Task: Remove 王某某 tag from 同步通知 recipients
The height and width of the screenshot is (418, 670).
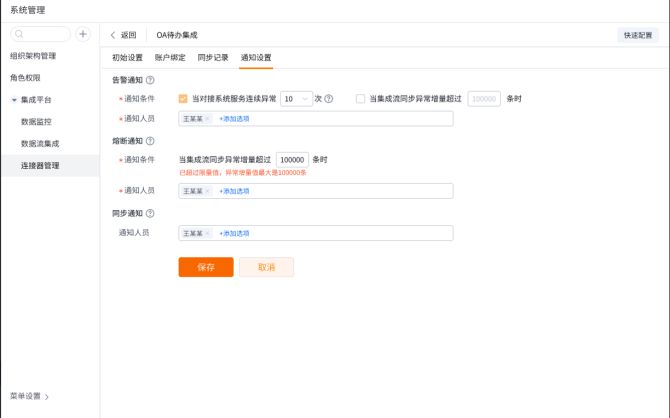Action: 207,233
